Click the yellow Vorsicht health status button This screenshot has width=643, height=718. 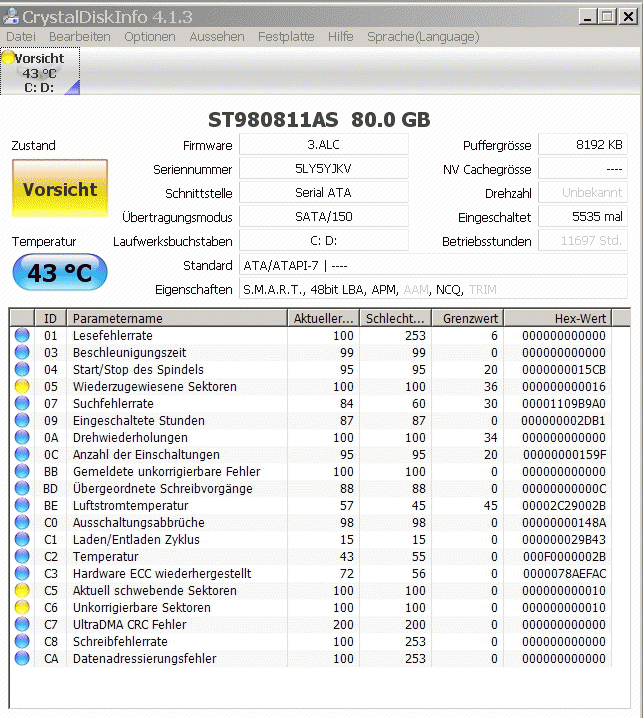click(x=60, y=188)
